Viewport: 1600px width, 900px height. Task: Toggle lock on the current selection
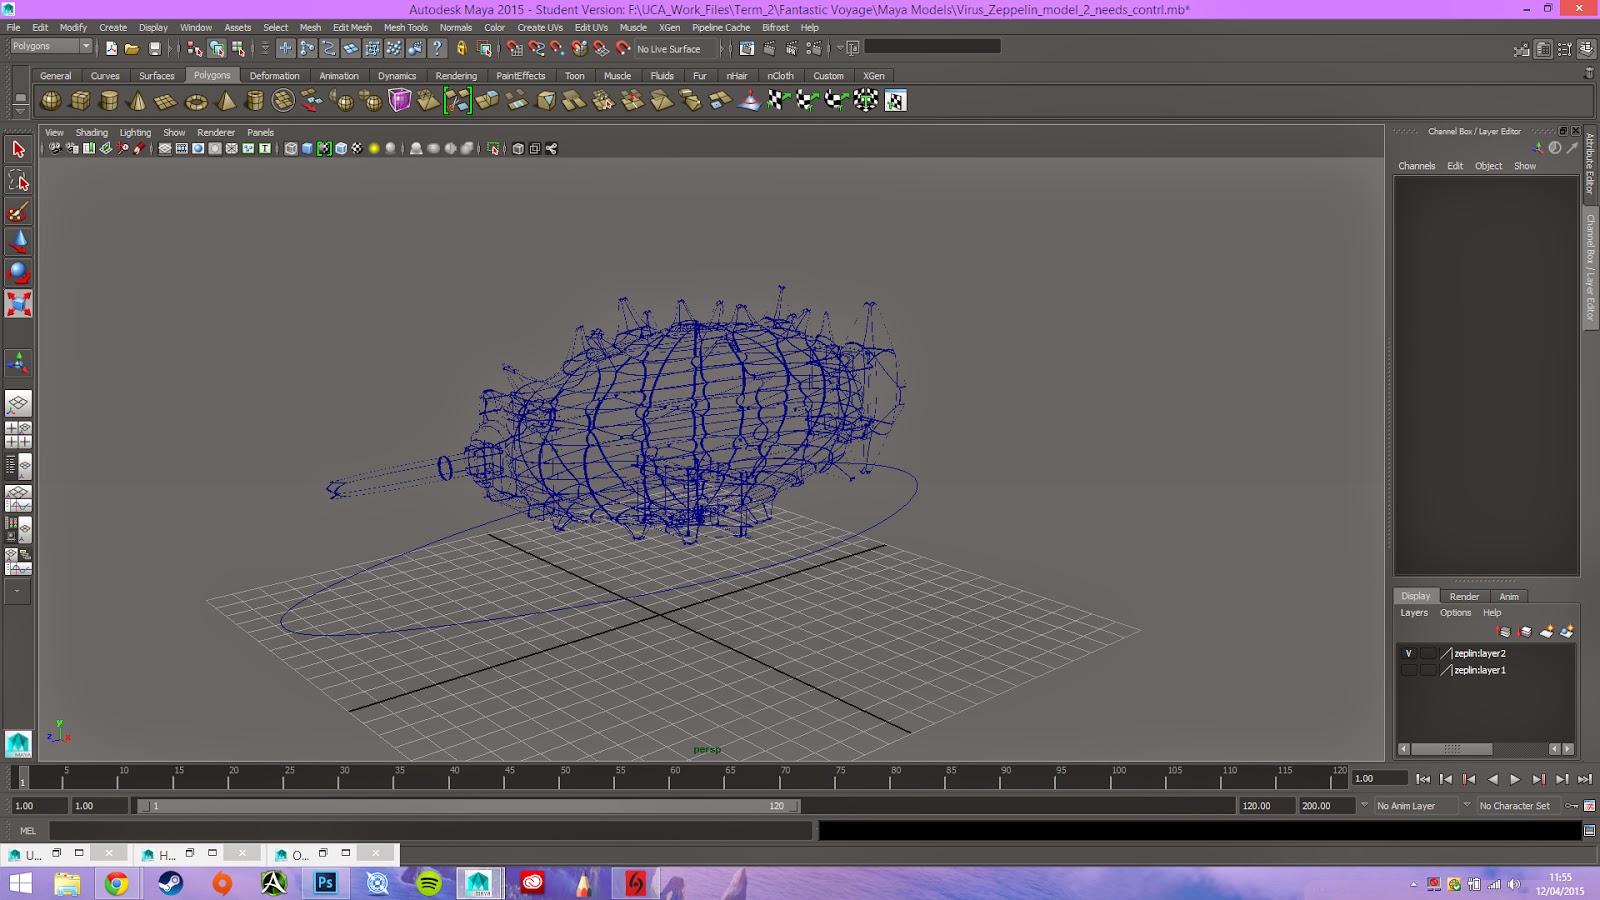pyautogui.click(x=461, y=48)
